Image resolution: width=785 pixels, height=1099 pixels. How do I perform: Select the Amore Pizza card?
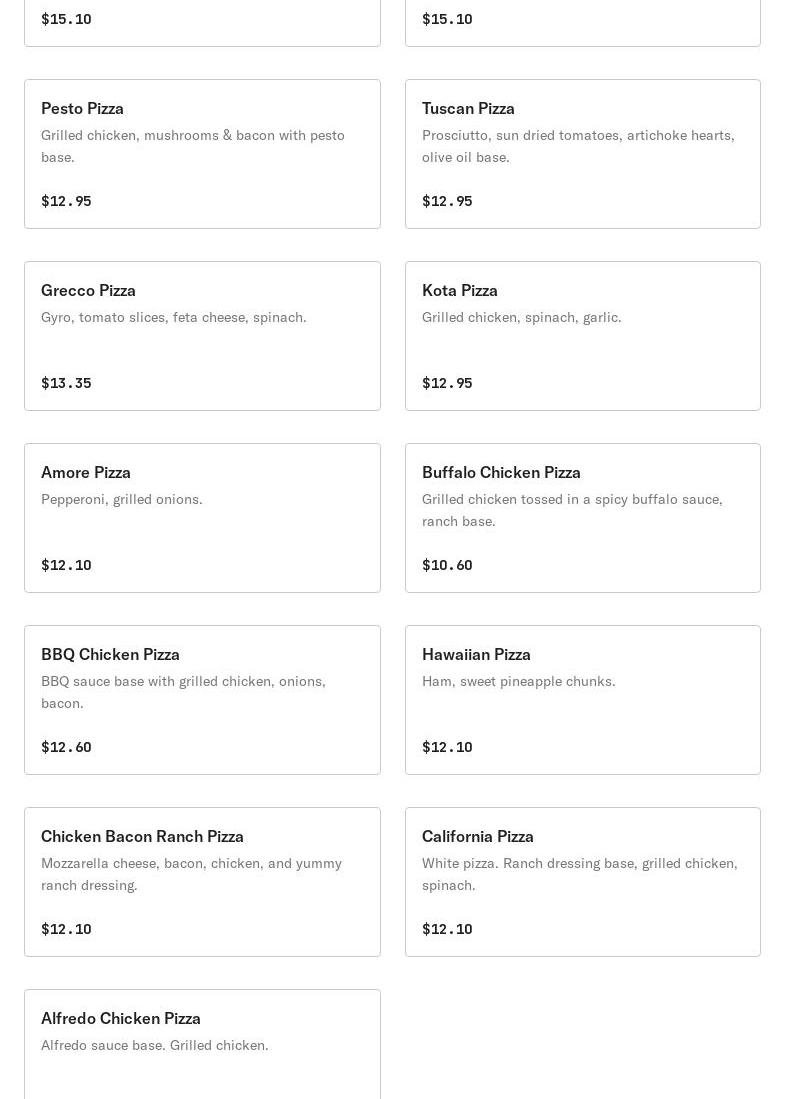[203, 518]
